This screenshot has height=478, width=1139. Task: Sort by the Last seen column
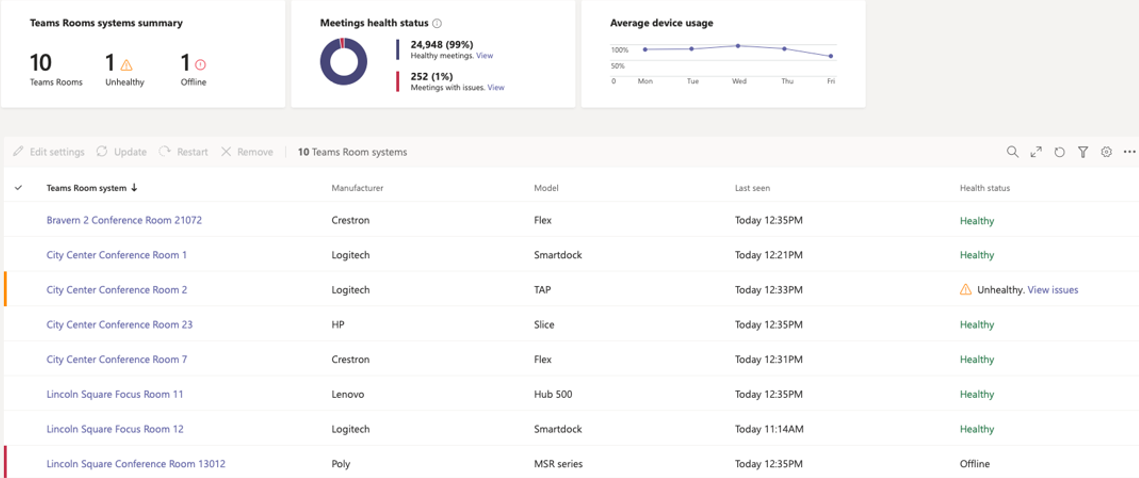pos(752,188)
